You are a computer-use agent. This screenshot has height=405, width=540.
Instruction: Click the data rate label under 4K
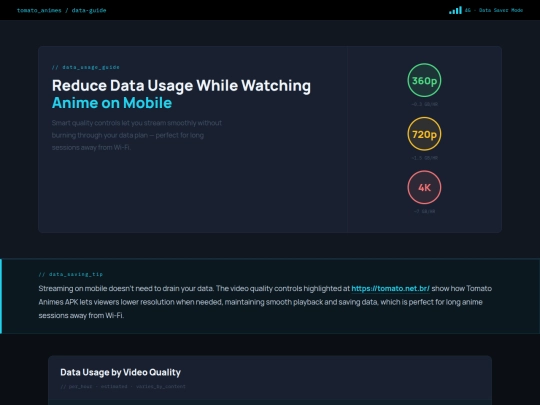[x=424, y=211]
